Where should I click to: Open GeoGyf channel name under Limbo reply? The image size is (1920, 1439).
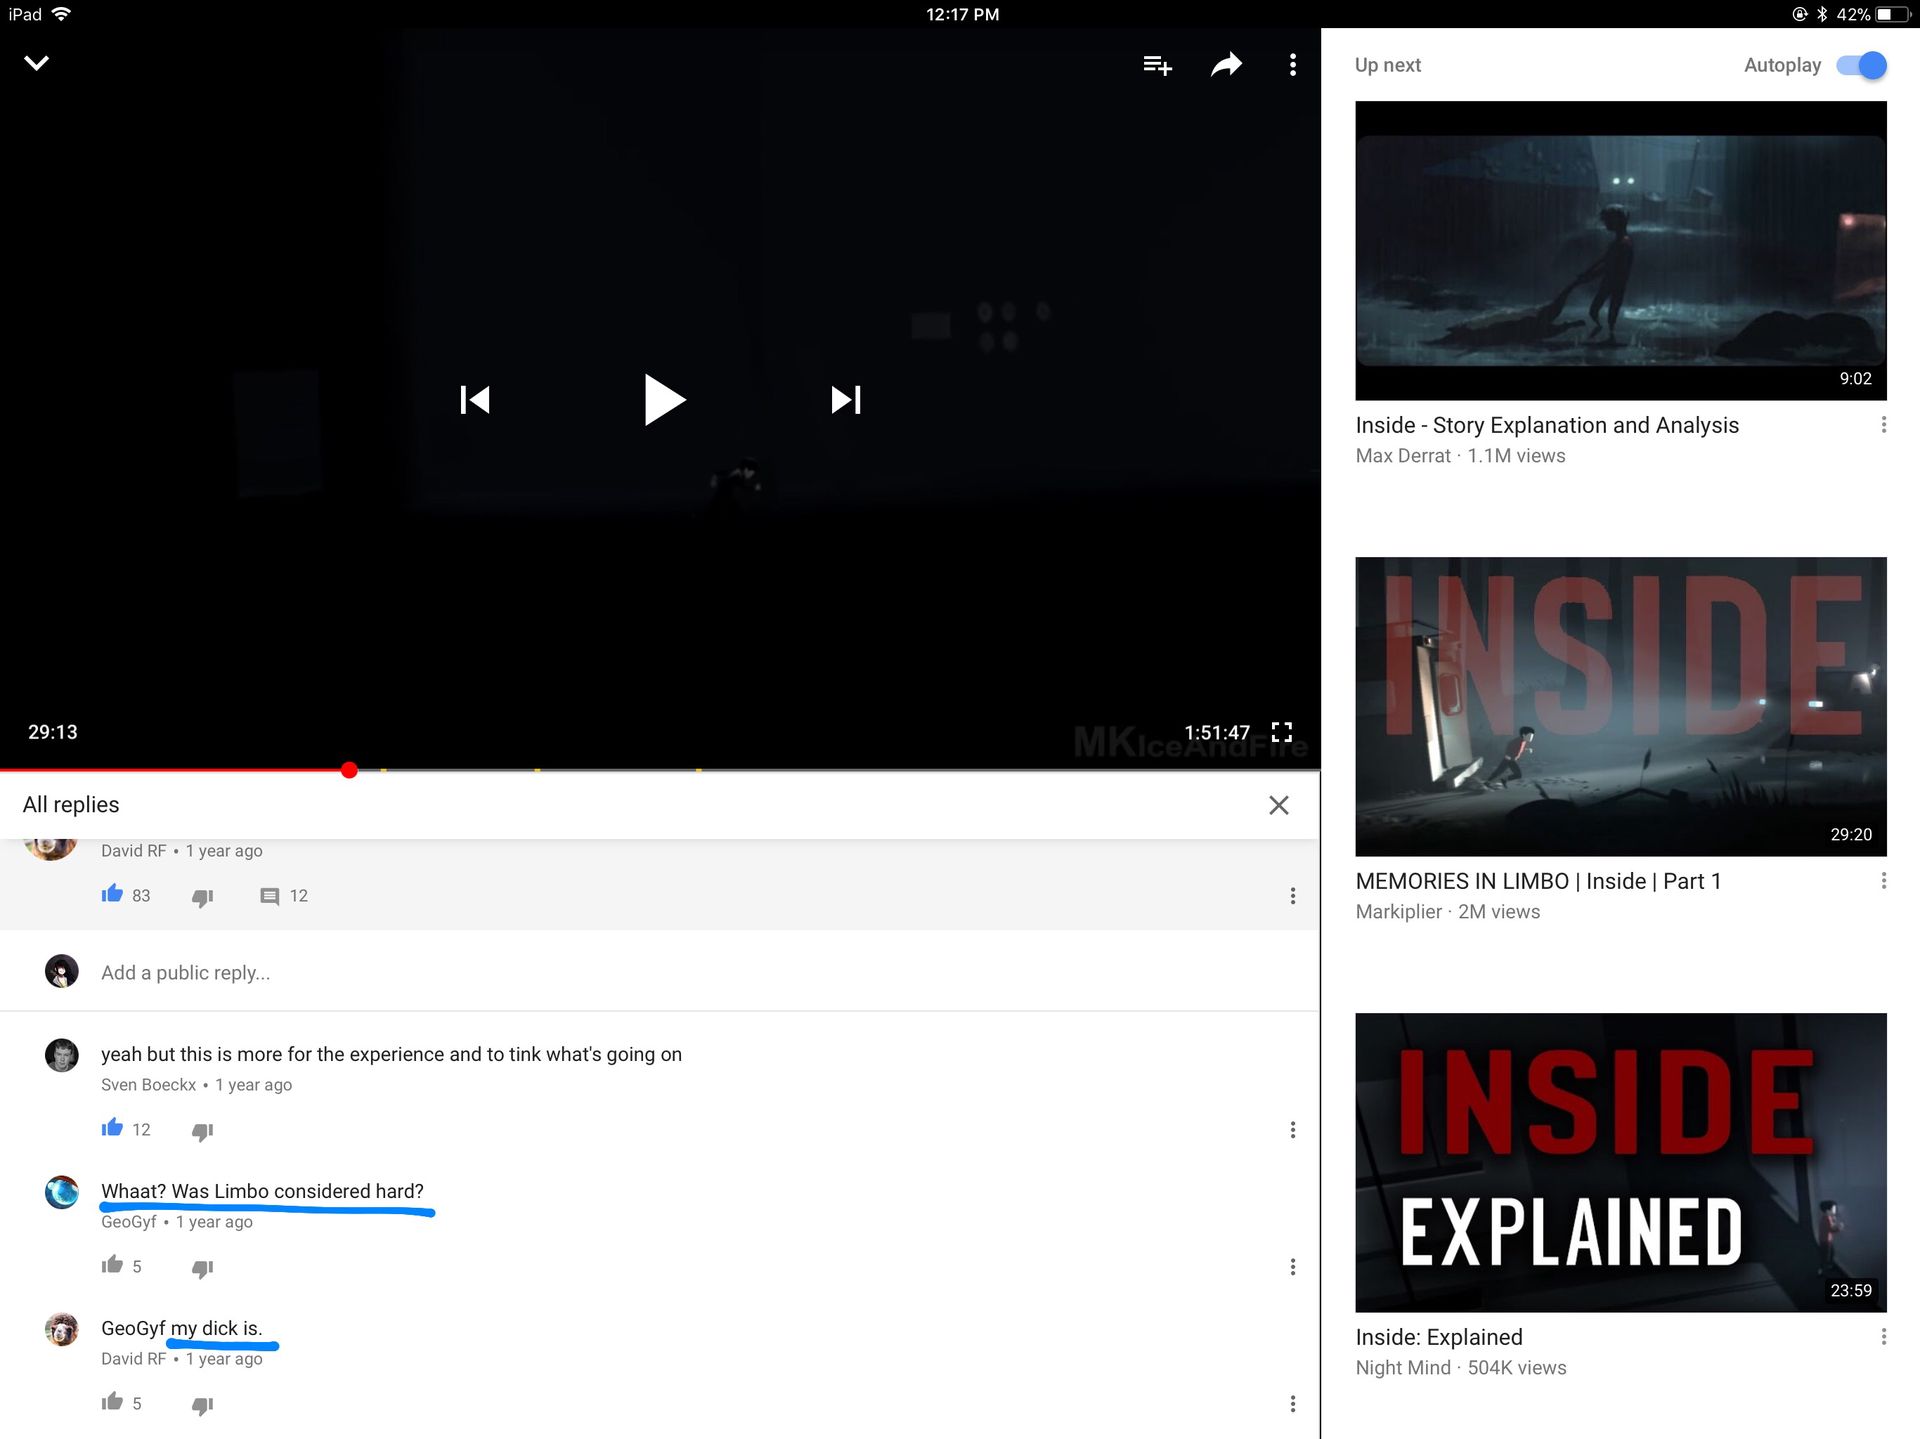(129, 1222)
